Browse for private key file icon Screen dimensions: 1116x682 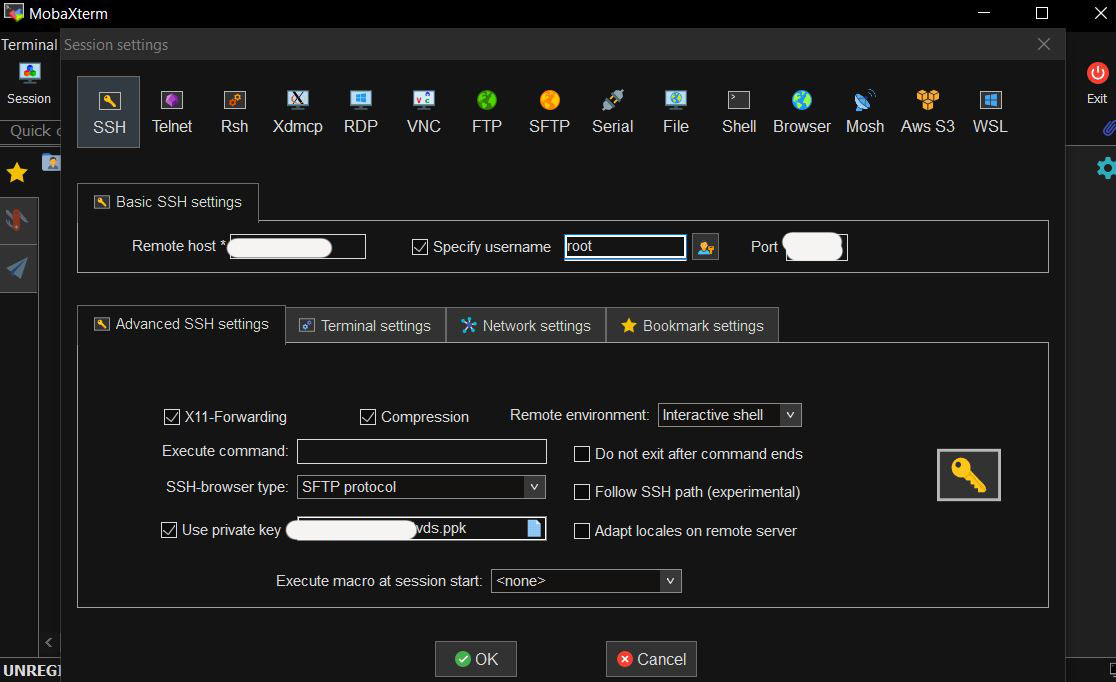tap(534, 528)
